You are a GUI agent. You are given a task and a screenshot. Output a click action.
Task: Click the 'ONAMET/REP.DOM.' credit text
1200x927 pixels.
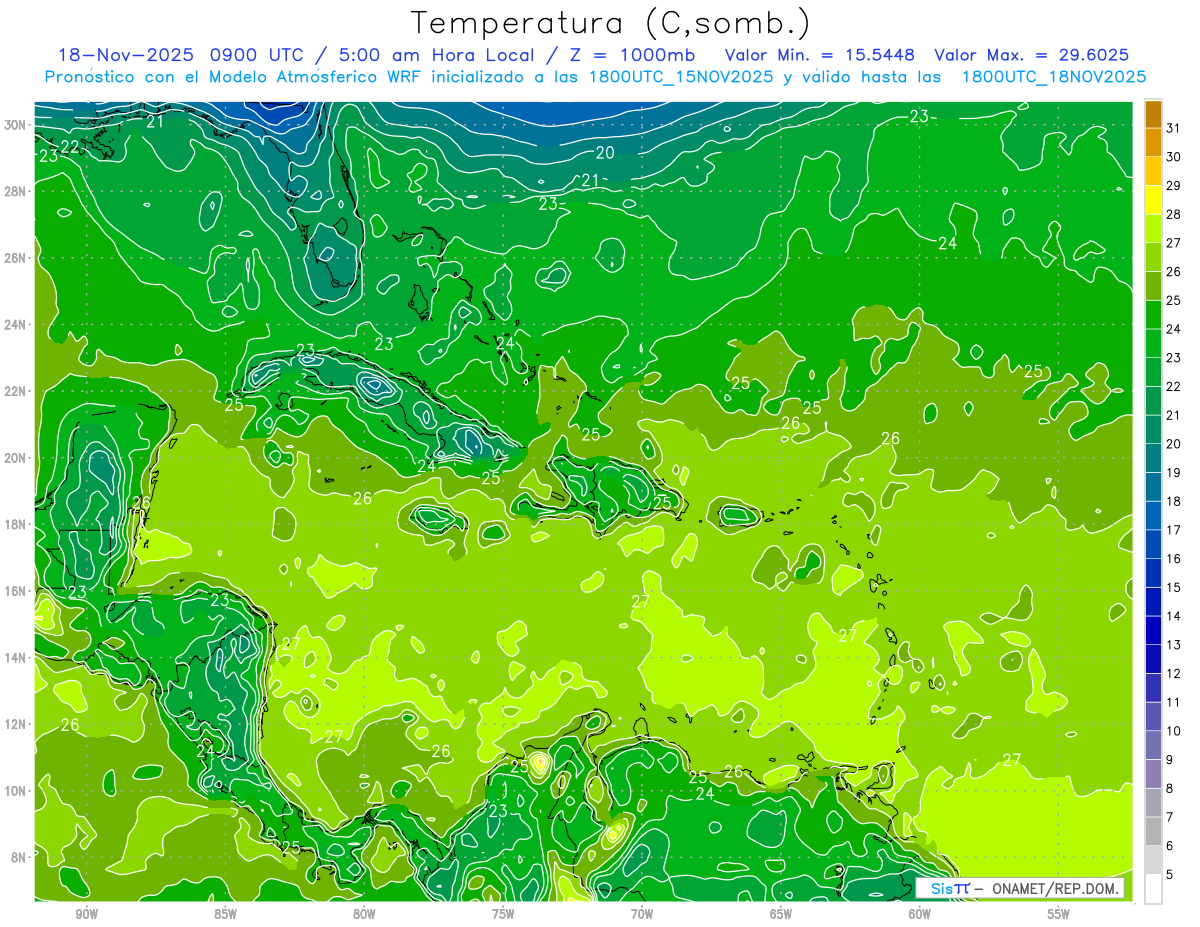1054,888
